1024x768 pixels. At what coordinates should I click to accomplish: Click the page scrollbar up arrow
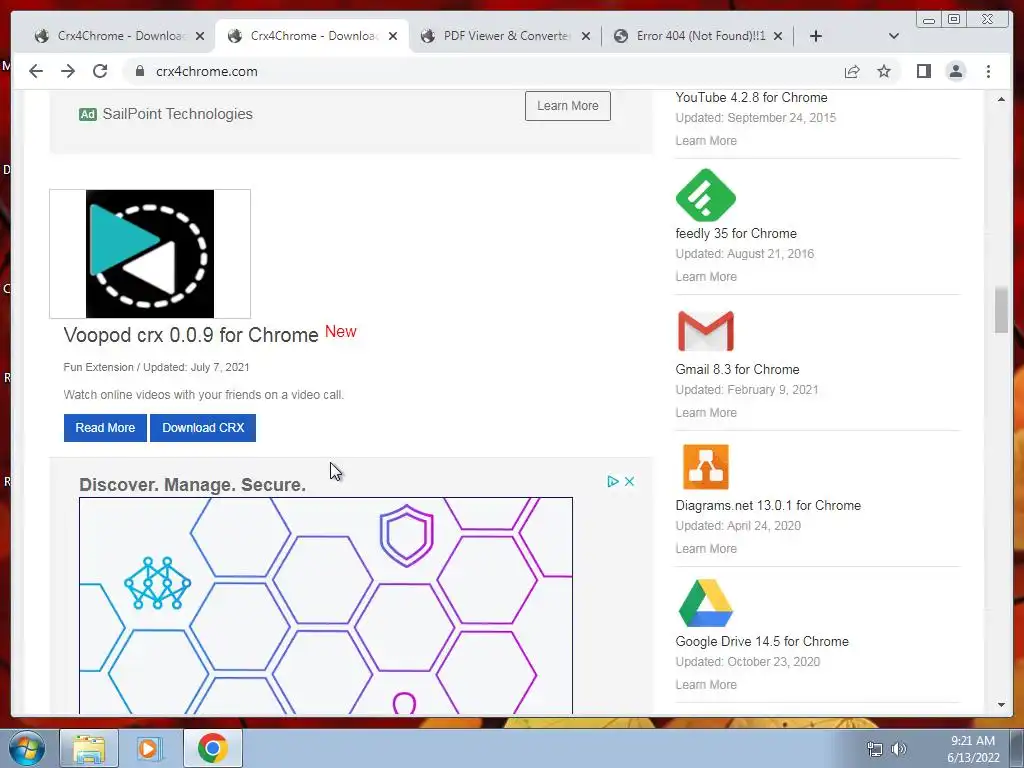[x=1001, y=99]
